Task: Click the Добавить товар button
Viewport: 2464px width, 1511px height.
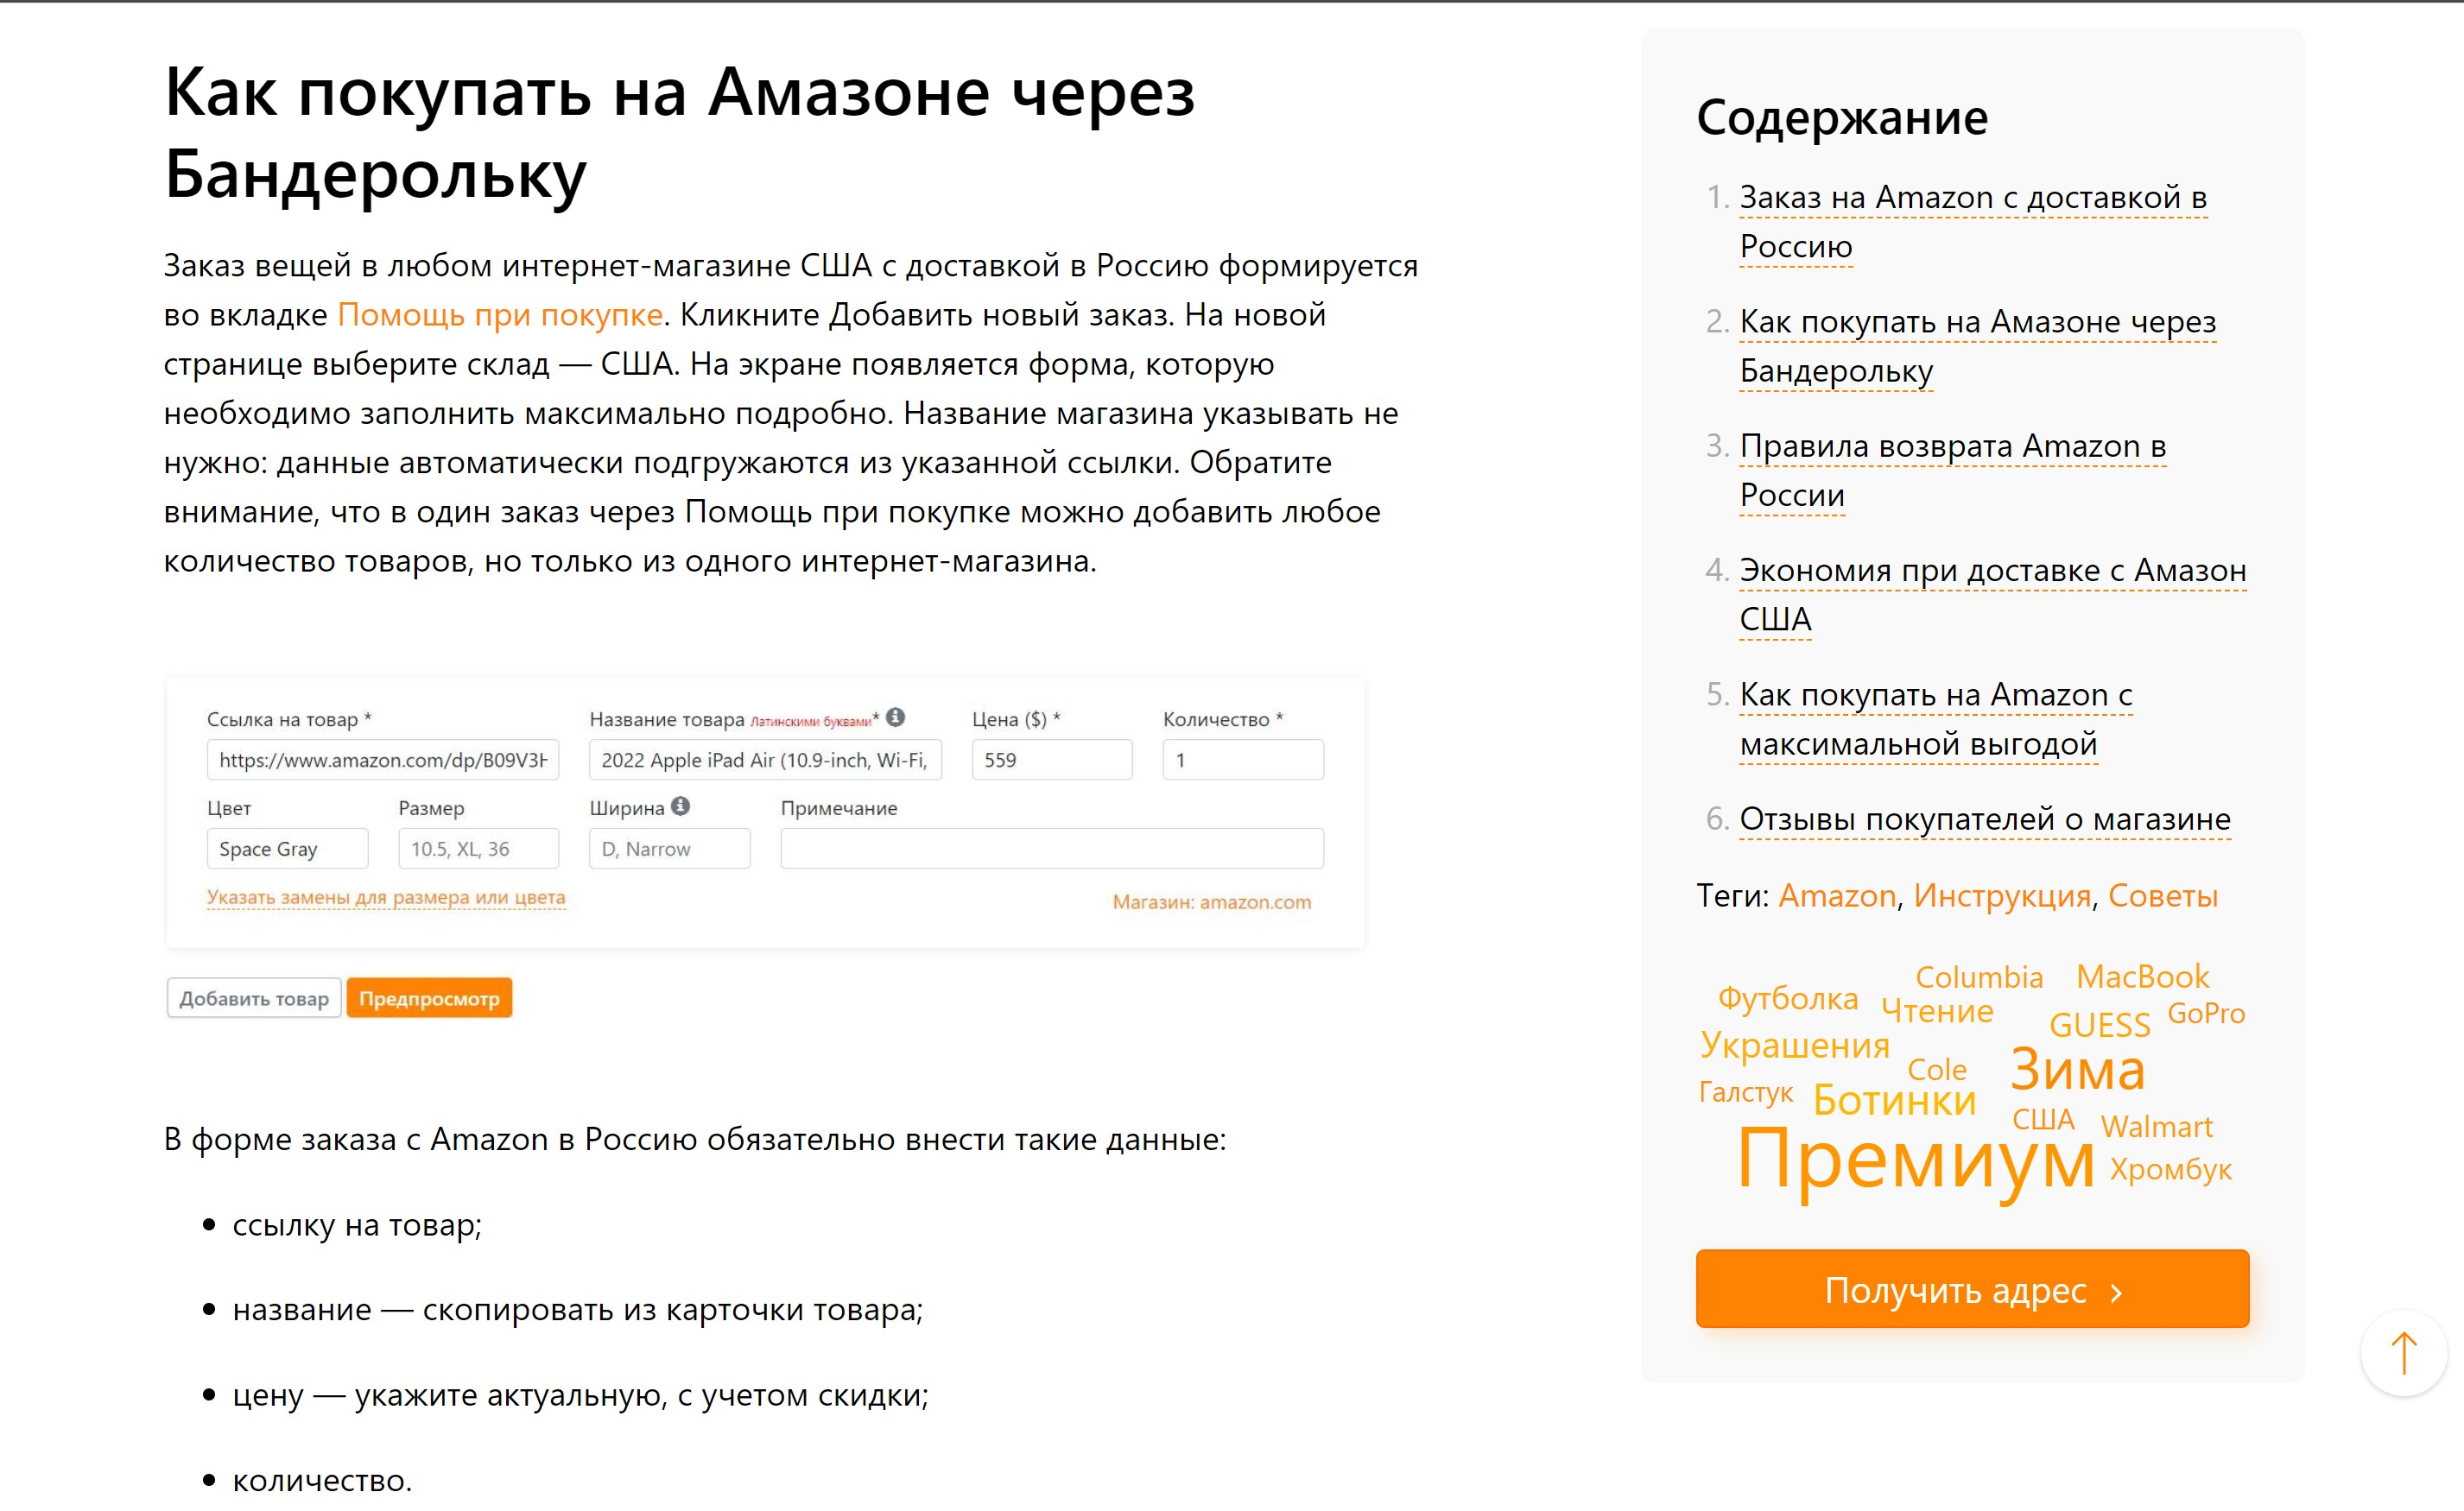Action: click(254, 998)
